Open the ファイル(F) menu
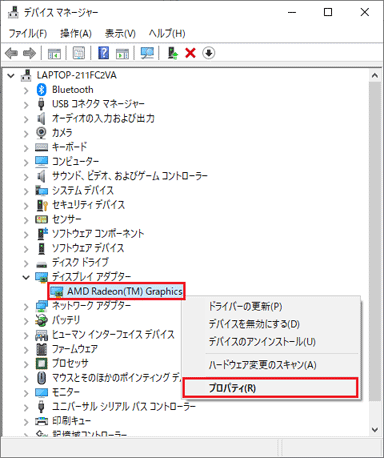Screen dimensions: 384x458 point(27,33)
